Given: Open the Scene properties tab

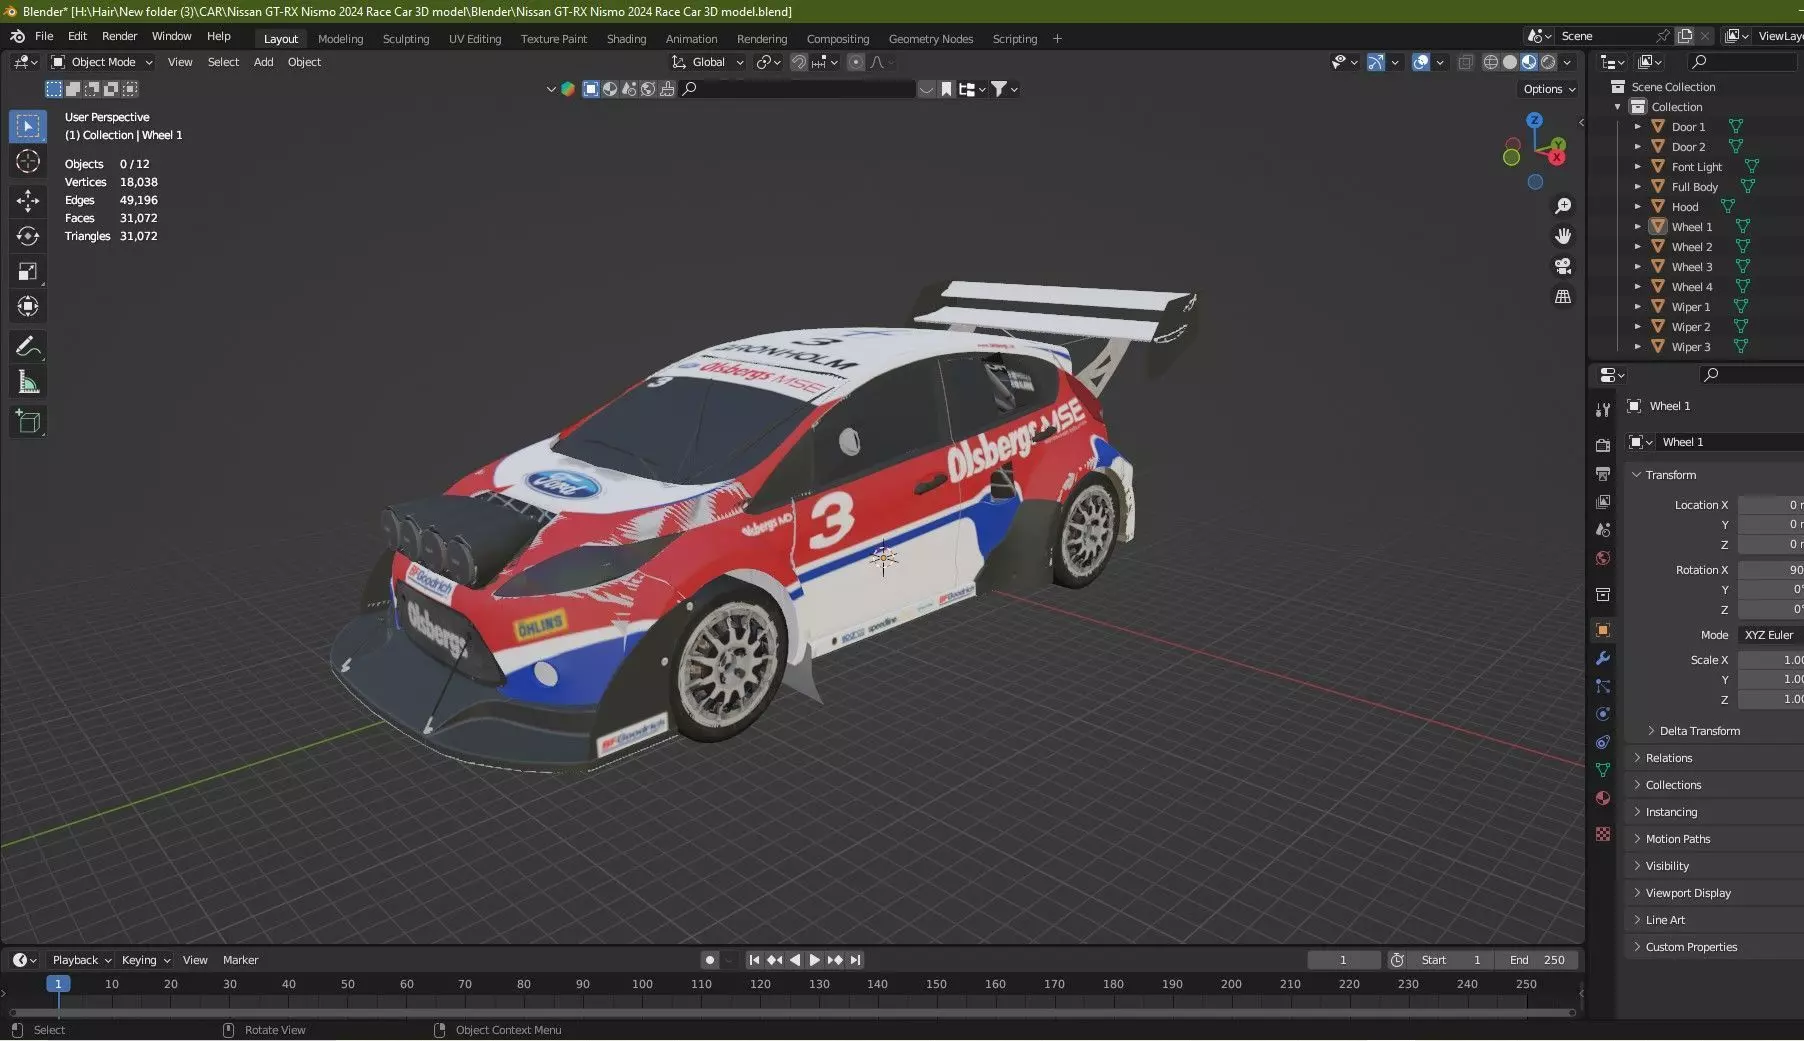Looking at the screenshot, I should pyautogui.click(x=1603, y=529).
